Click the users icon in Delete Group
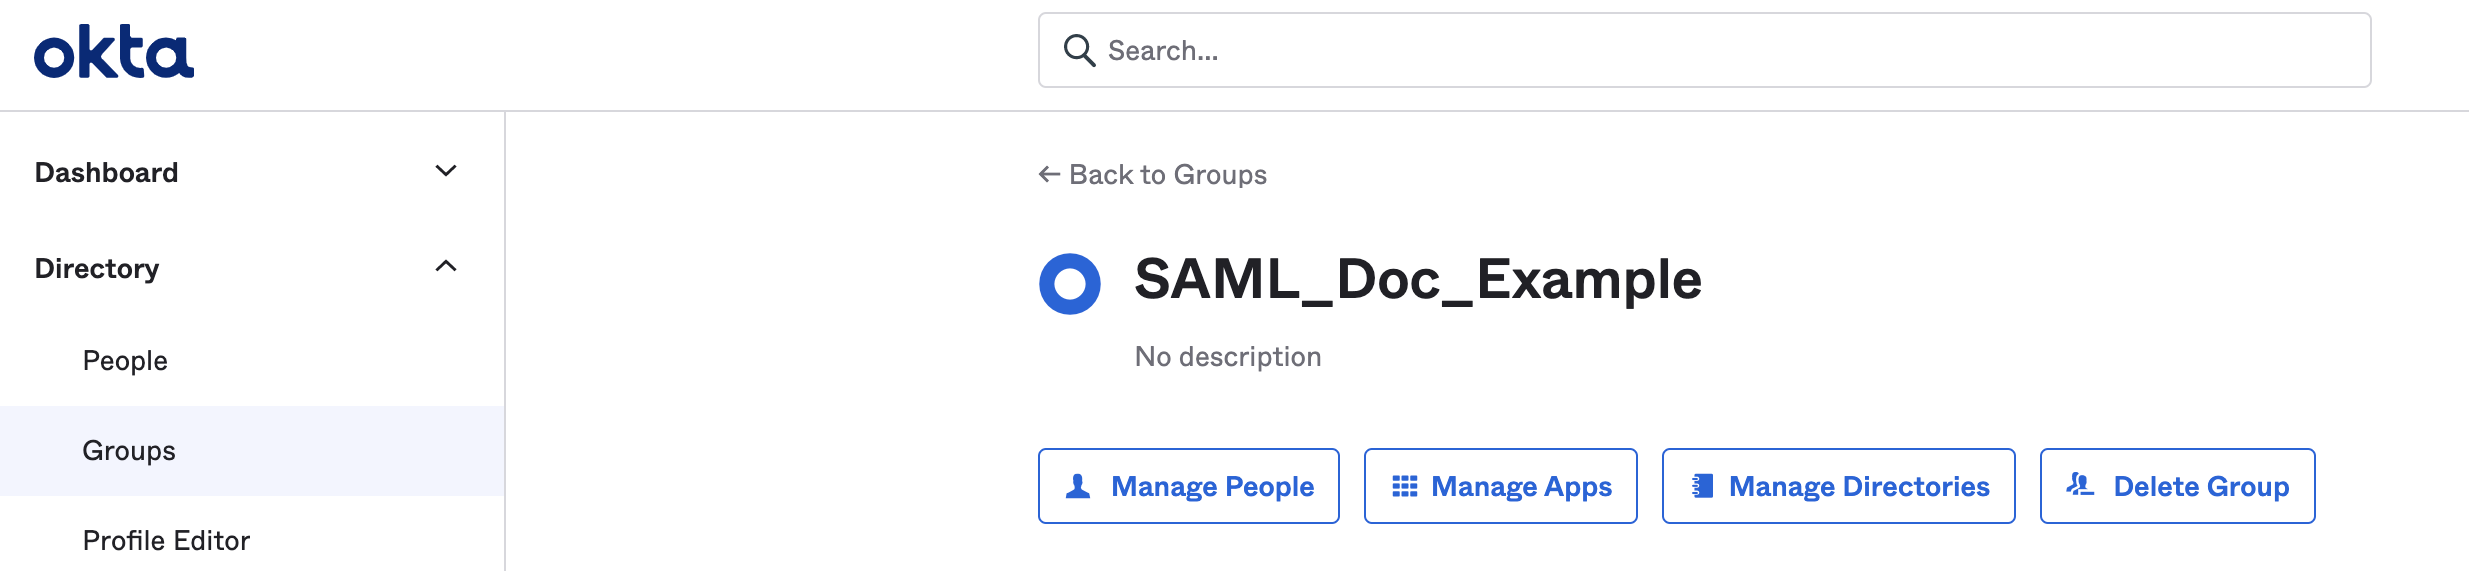This screenshot has height=571, width=2469. (2080, 485)
